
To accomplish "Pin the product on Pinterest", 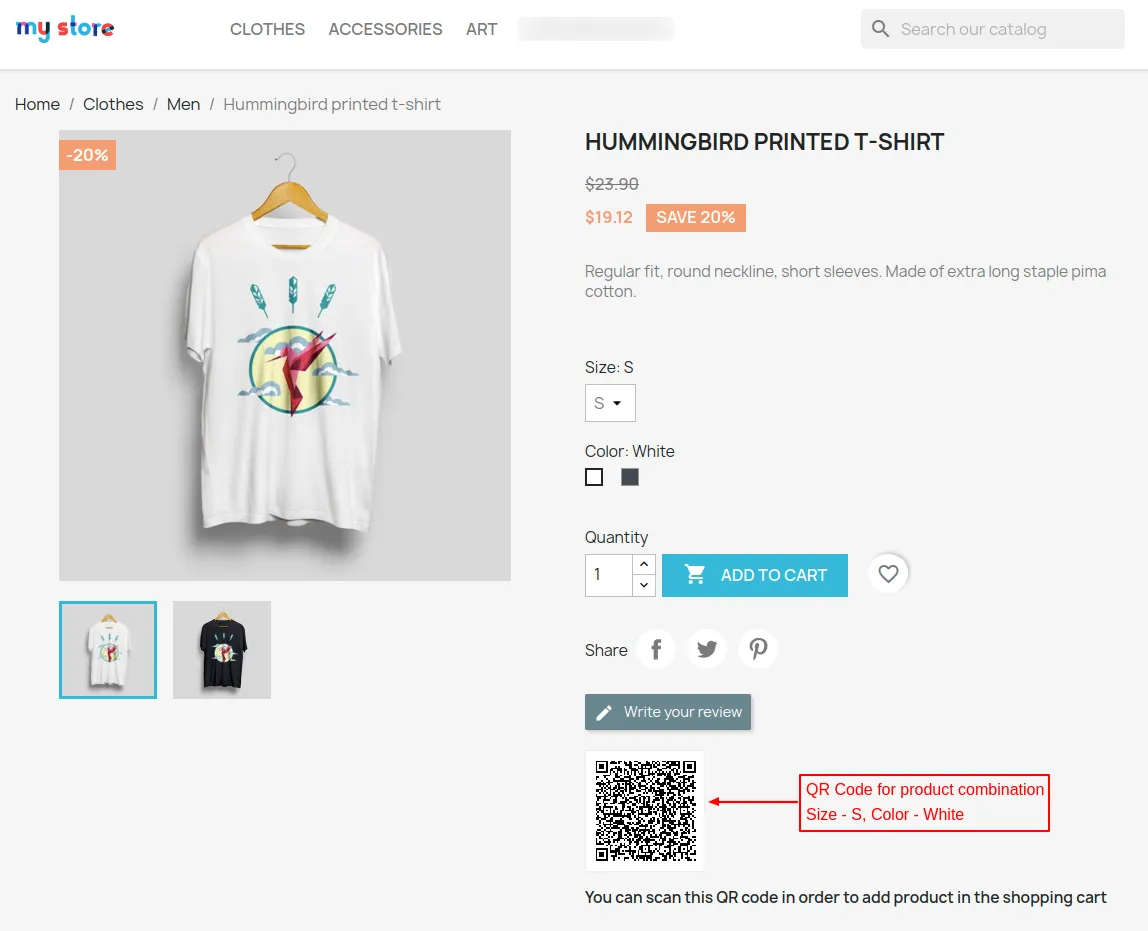I will [758, 649].
